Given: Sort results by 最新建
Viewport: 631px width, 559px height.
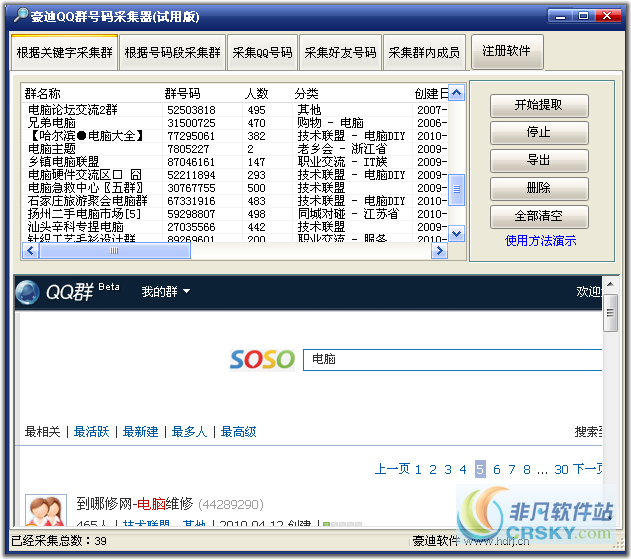Looking at the screenshot, I should 140,432.
